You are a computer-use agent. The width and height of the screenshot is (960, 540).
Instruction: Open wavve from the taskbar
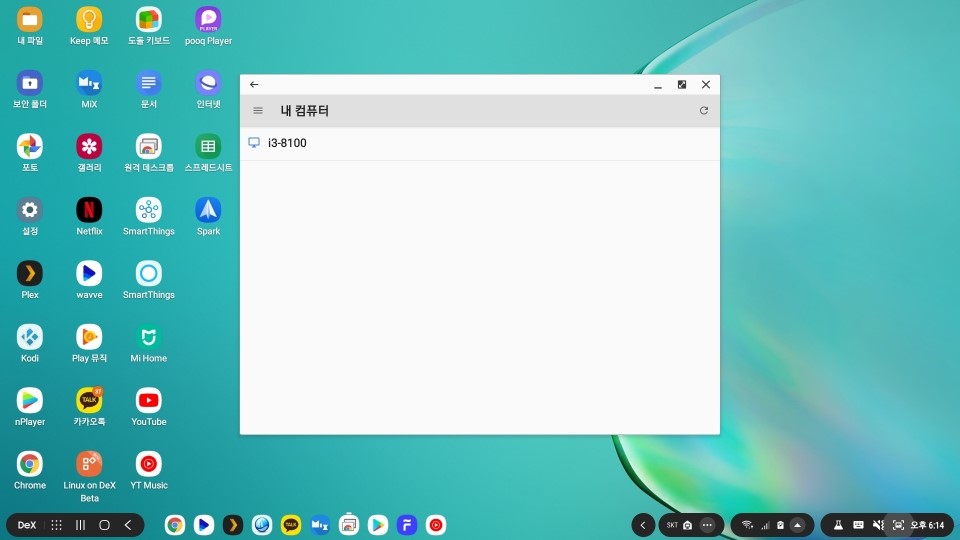click(x=204, y=525)
